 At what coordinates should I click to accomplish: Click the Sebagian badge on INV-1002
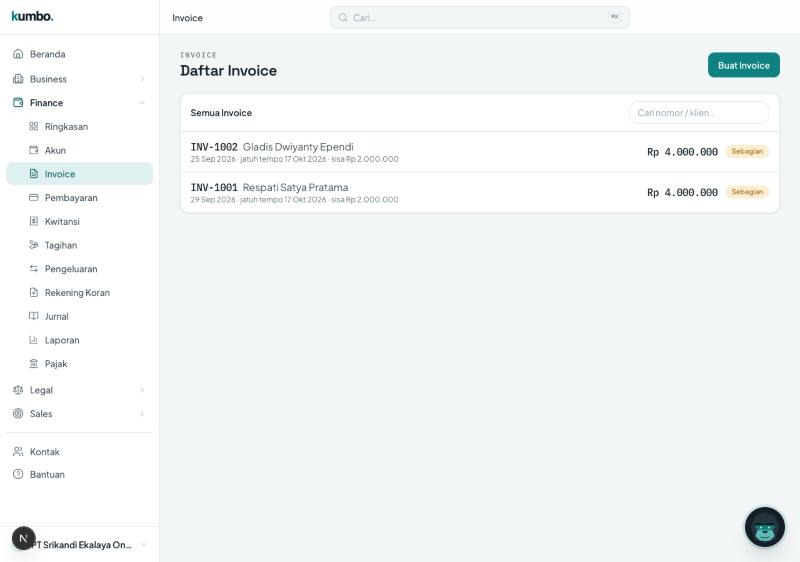coord(747,151)
